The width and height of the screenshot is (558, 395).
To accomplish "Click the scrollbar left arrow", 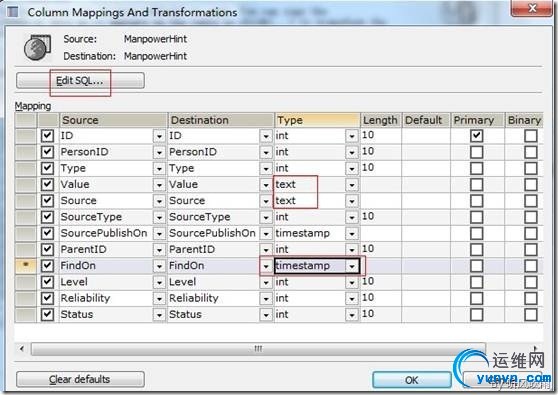I will point(22,348).
